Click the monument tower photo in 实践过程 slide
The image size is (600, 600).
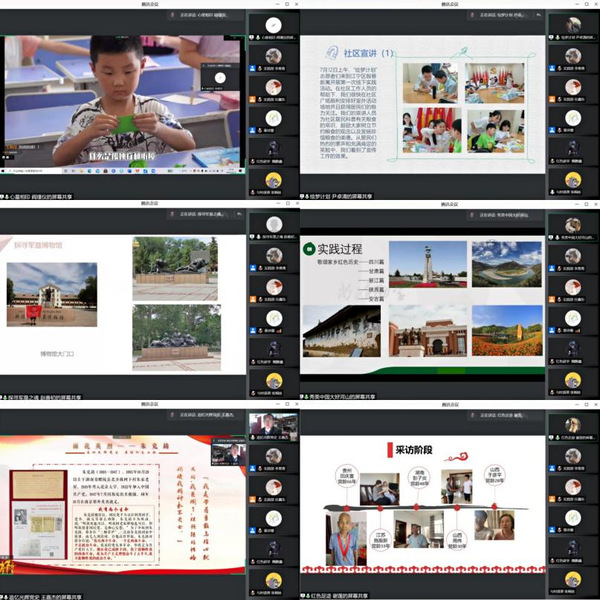point(427,264)
